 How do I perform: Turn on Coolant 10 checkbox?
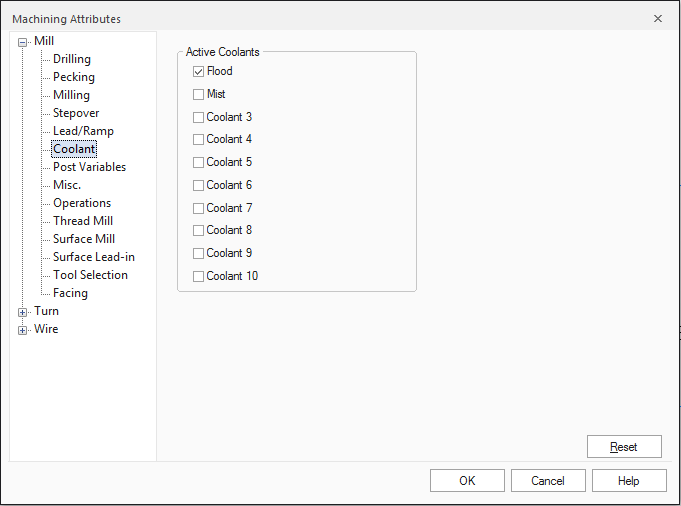click(x=198, y=277)
